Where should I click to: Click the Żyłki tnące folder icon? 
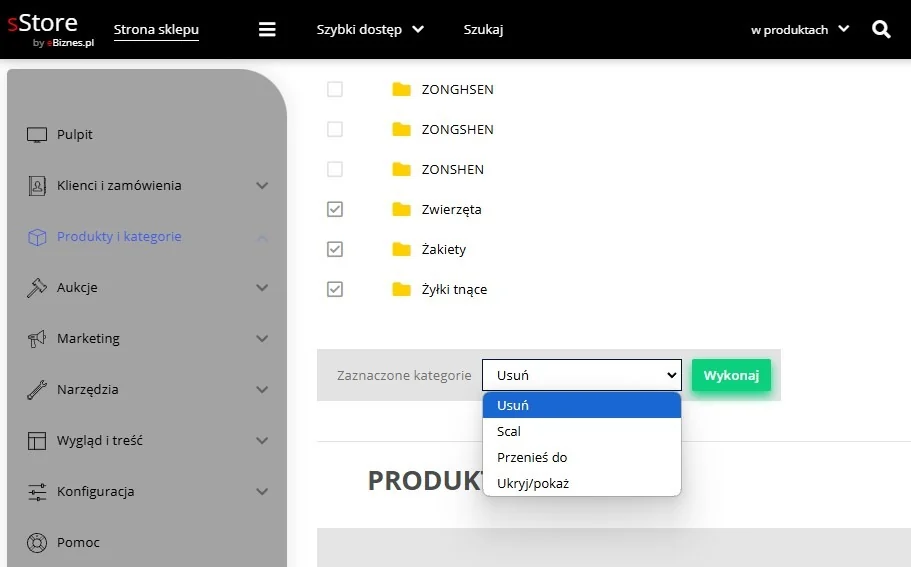(x=401, y=289)
